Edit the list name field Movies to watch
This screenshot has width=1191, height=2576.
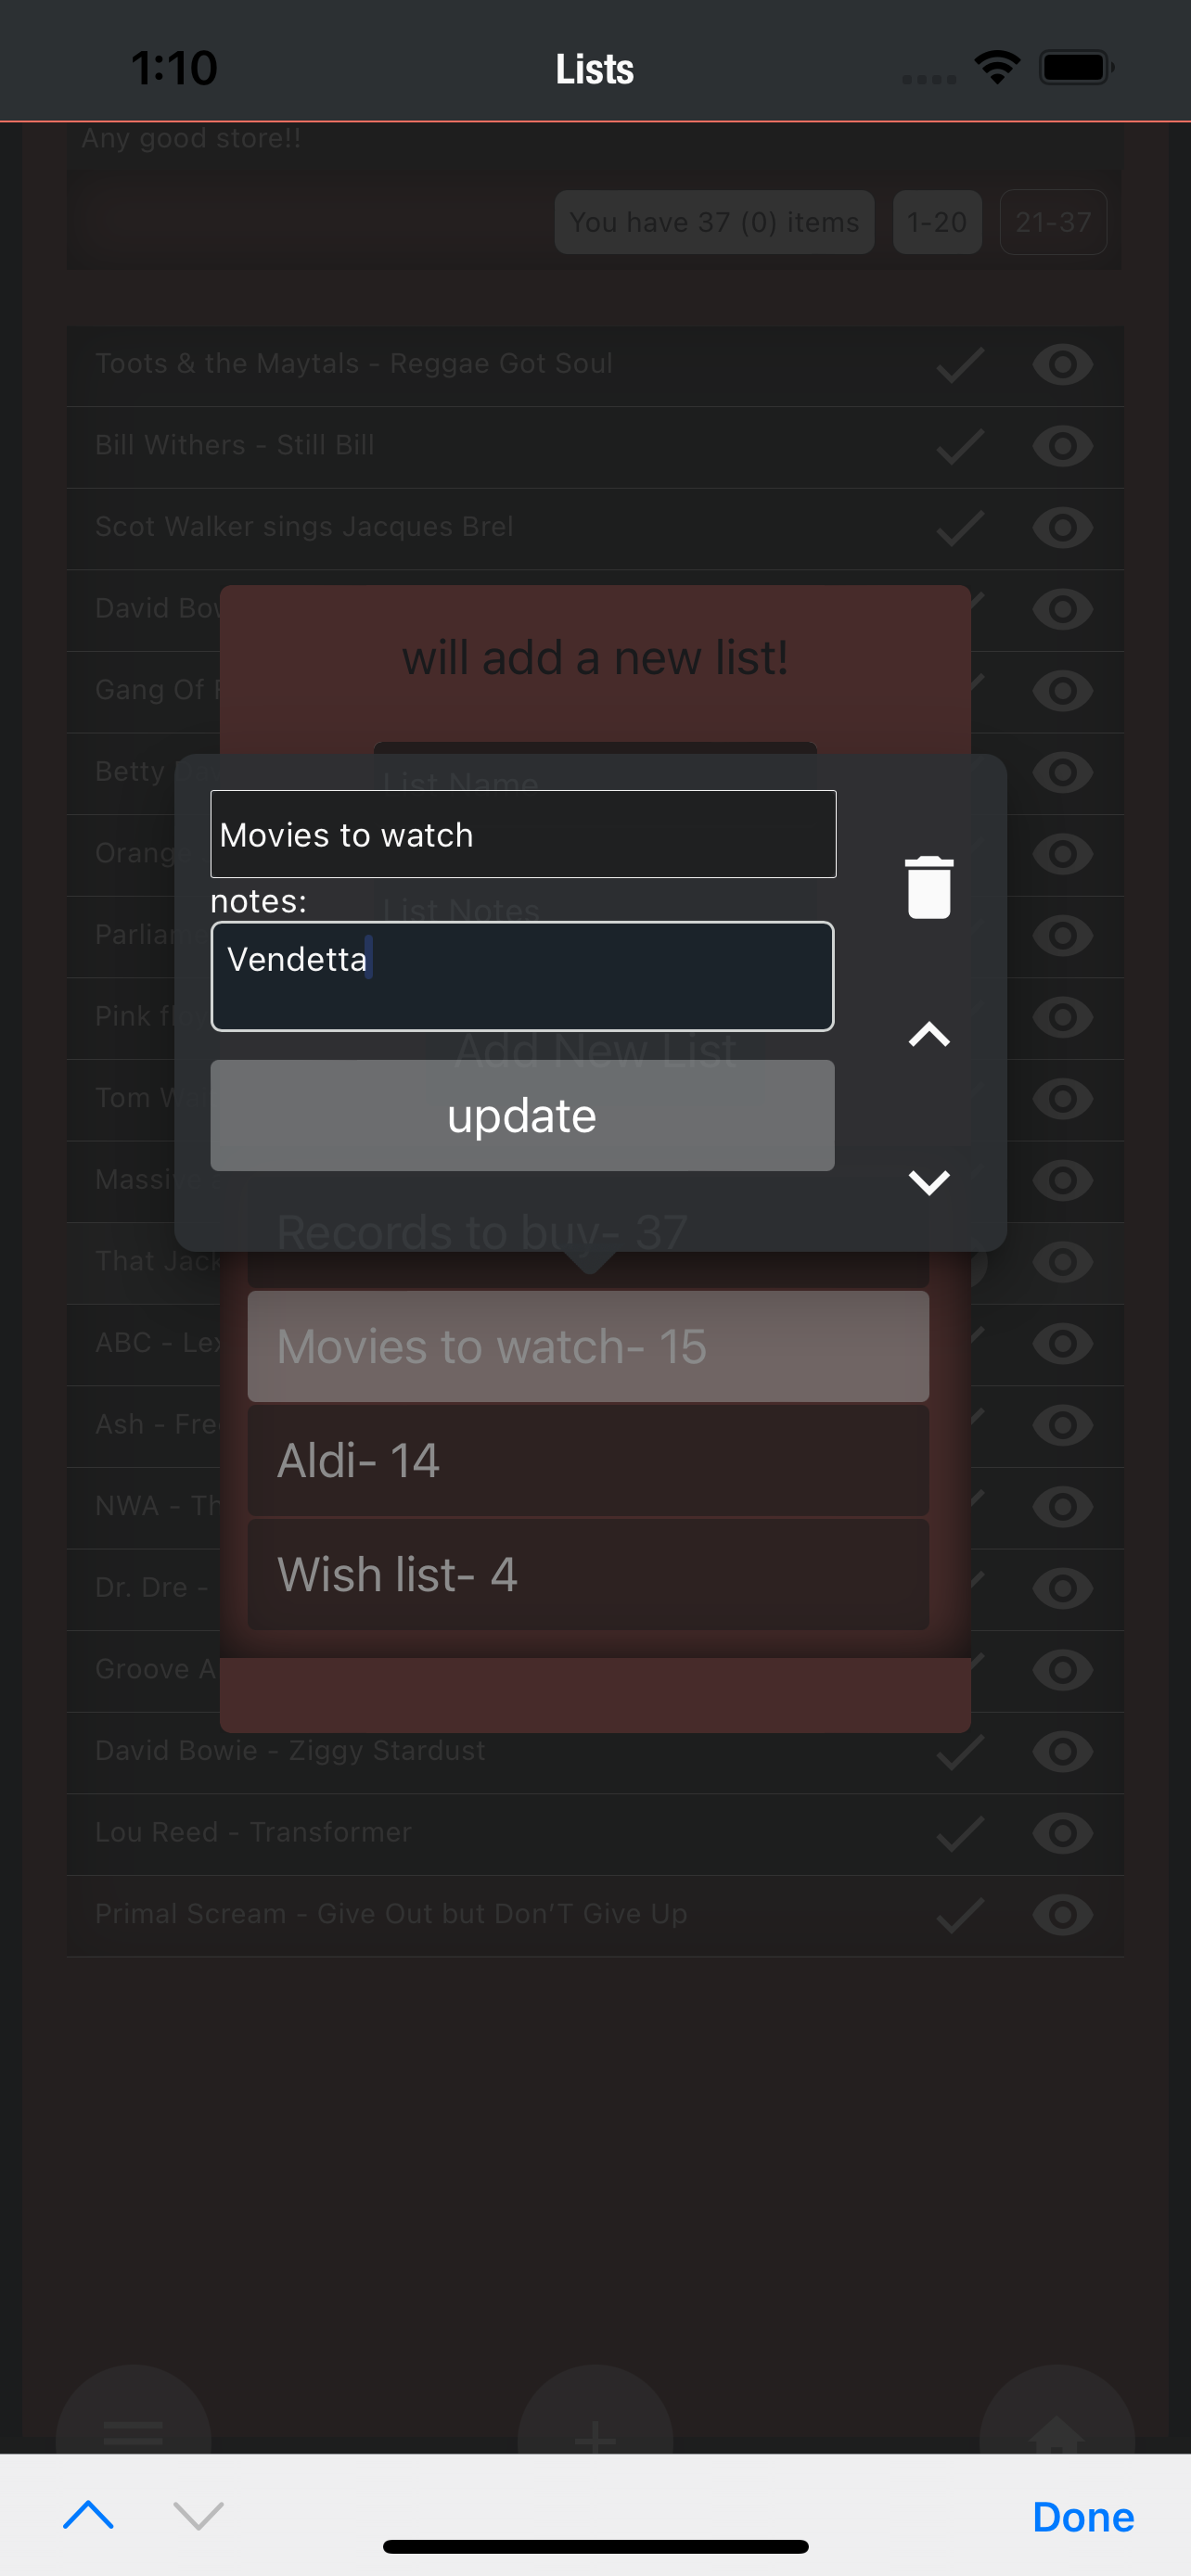[523, 834]
